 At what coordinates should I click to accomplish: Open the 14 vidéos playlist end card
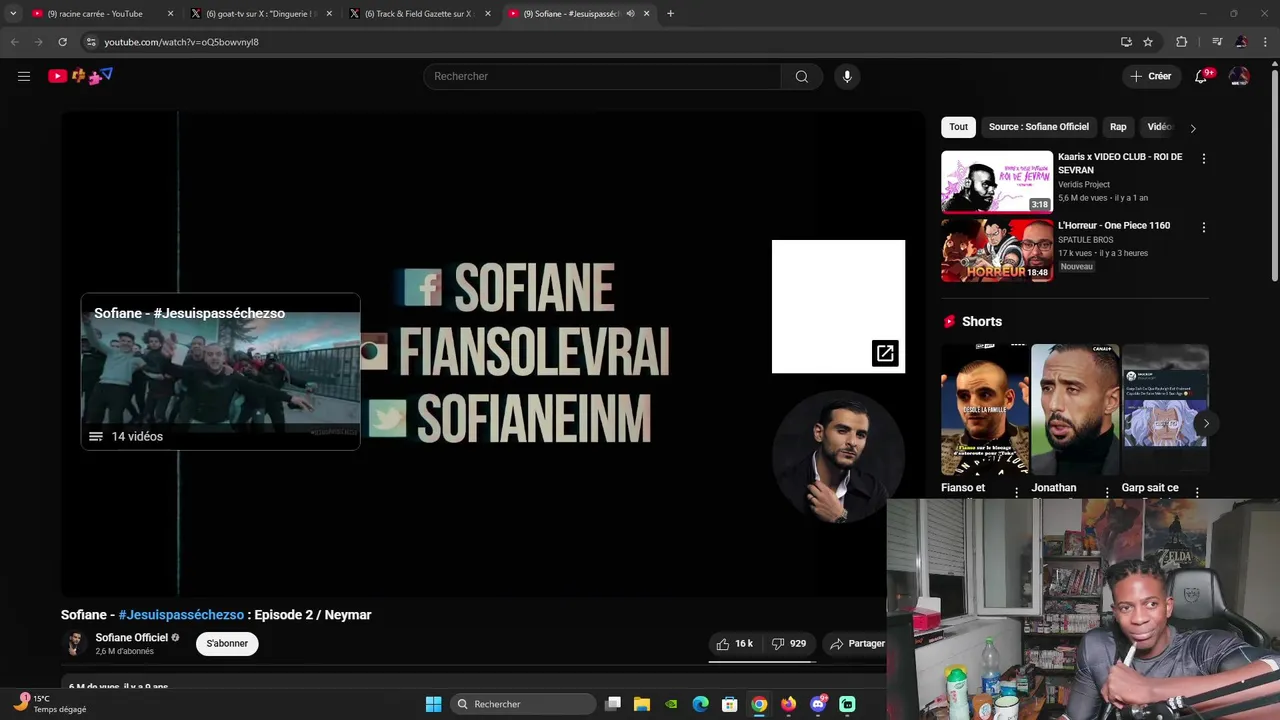[220, 371]
